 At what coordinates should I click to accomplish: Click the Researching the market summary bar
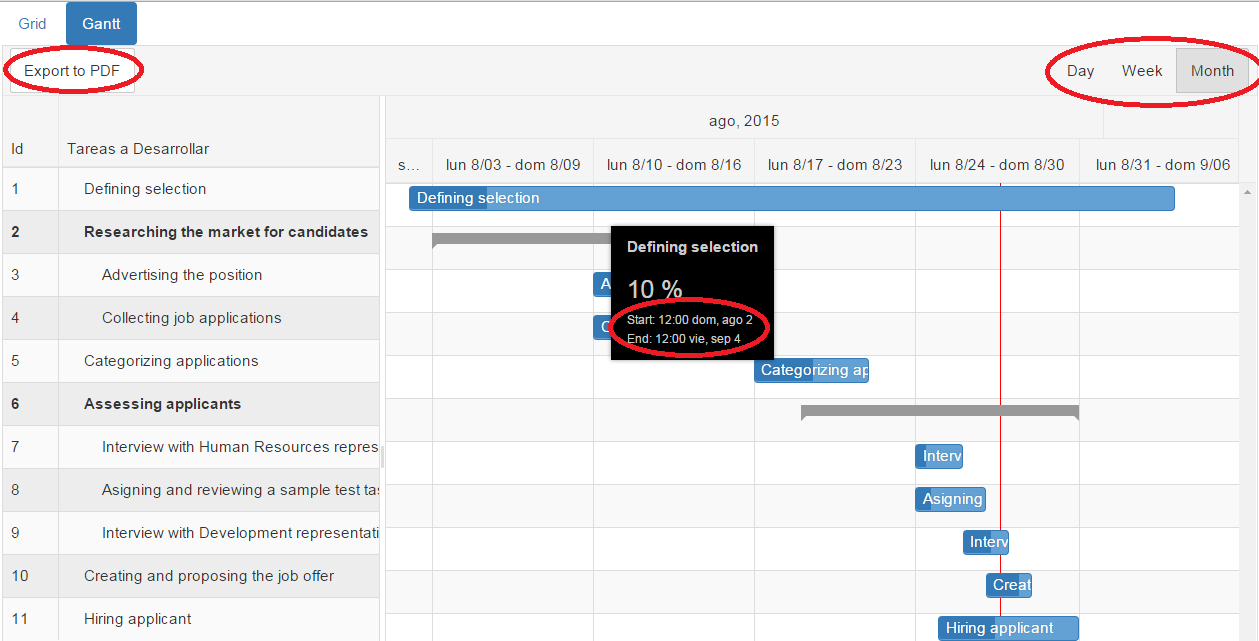pyautogui.click(x=521, y=239)
